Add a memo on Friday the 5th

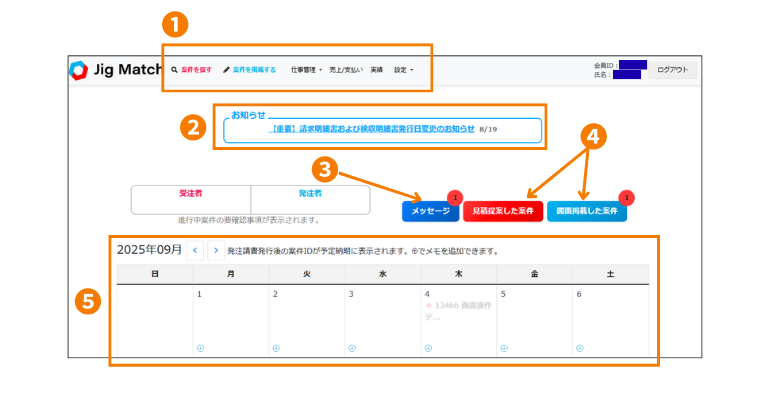coord(504,348)
